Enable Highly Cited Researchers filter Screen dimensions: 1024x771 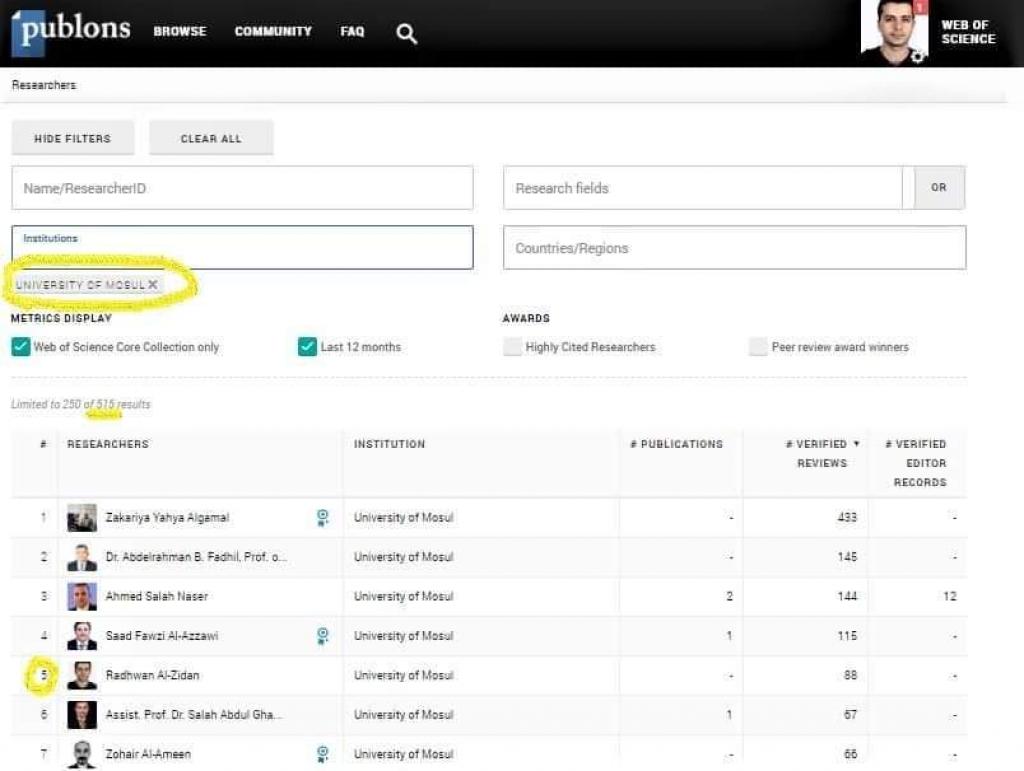(x=512, y=347)
